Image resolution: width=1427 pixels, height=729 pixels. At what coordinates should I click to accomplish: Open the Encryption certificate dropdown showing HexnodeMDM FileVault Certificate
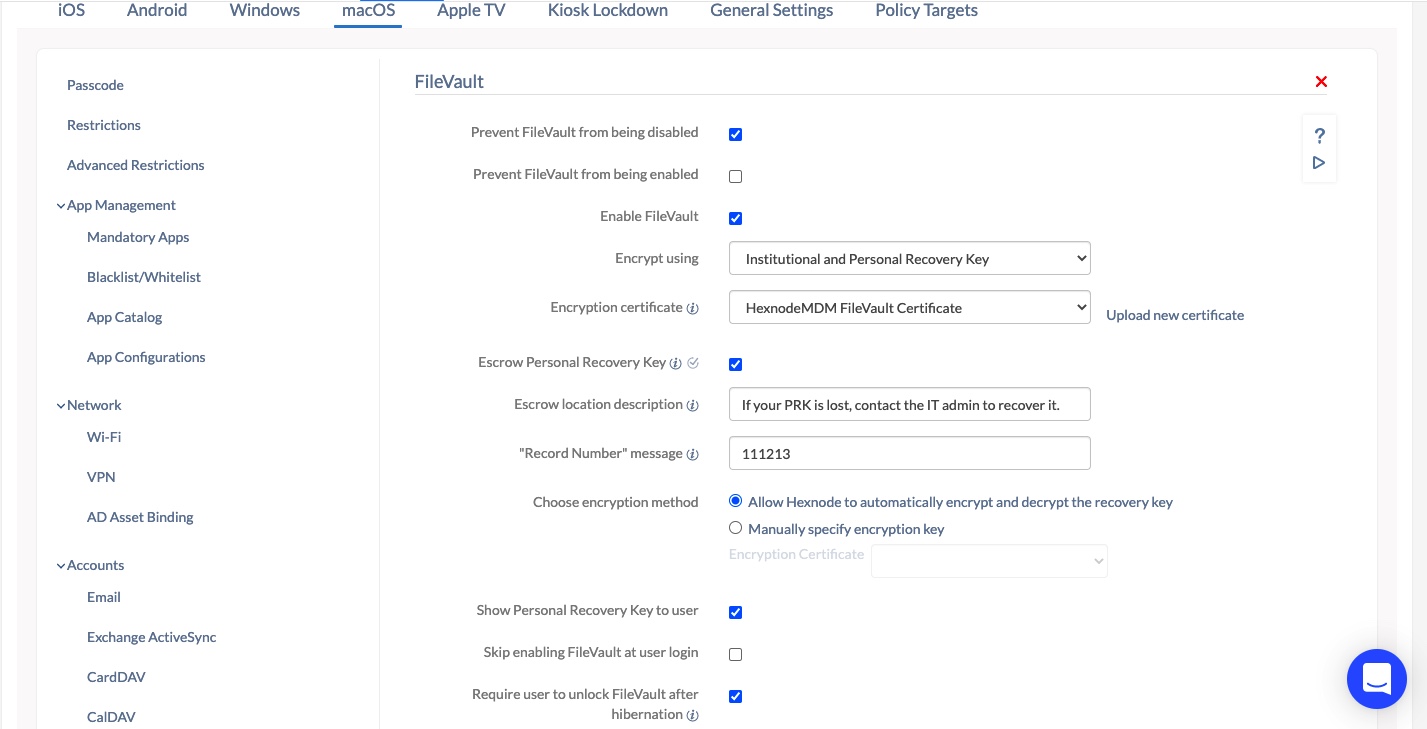click(909, 307)
